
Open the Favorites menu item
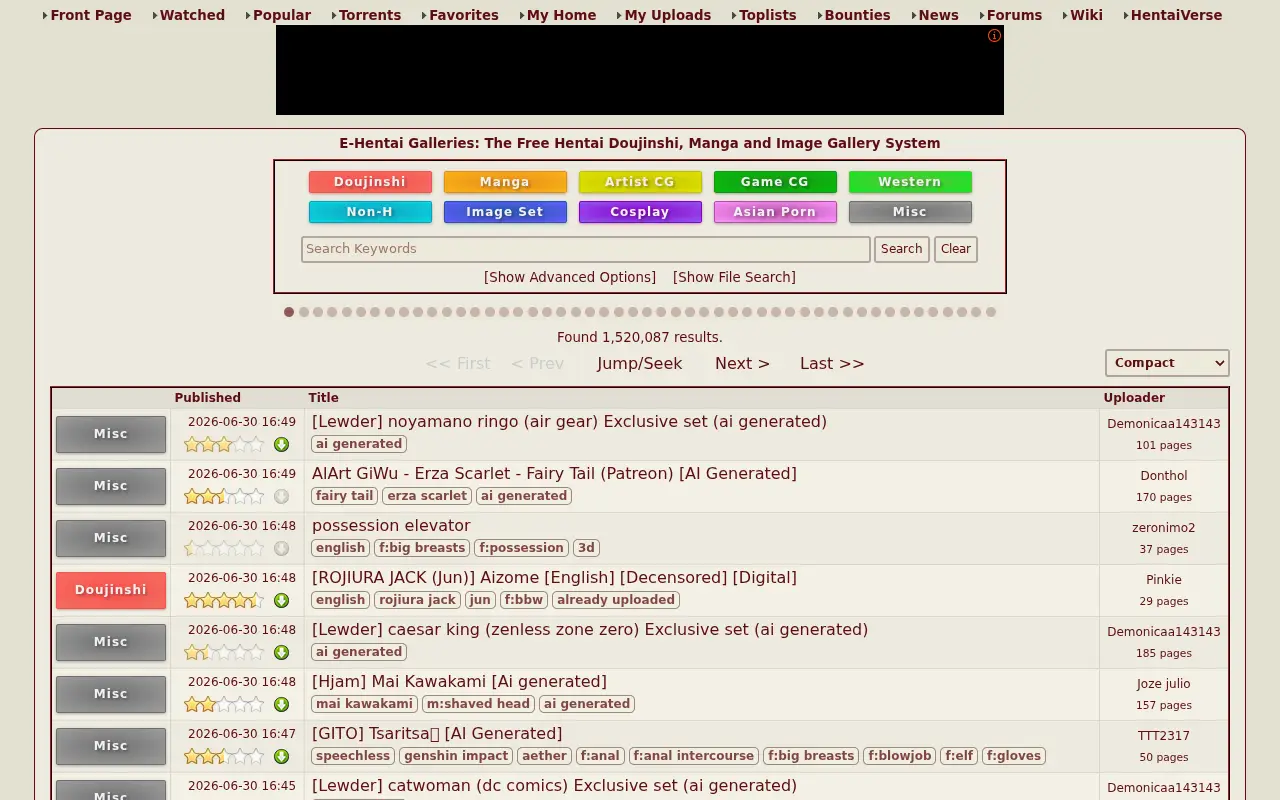point(464,15)
